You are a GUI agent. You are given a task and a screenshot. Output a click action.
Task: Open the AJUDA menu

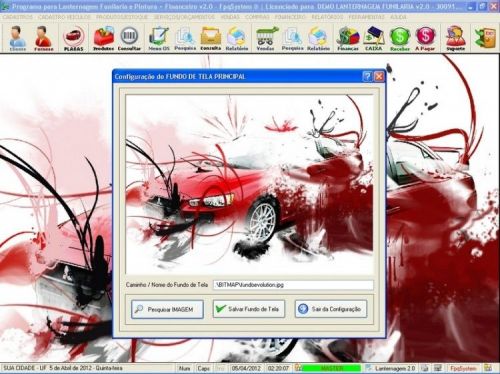tap(398, 17)
